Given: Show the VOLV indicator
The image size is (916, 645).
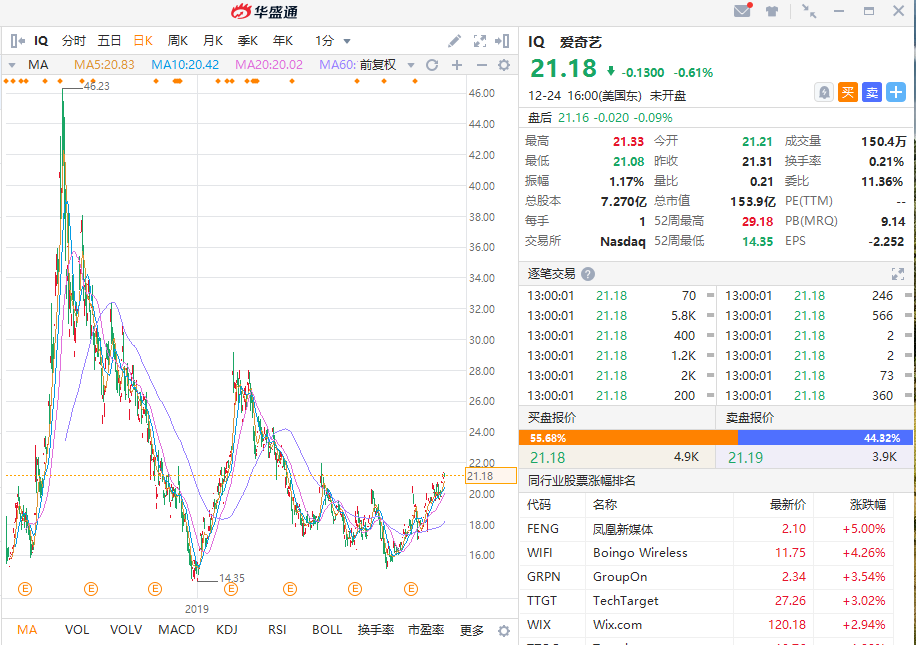Looking at the screenshot, I should tap(126, 630).
